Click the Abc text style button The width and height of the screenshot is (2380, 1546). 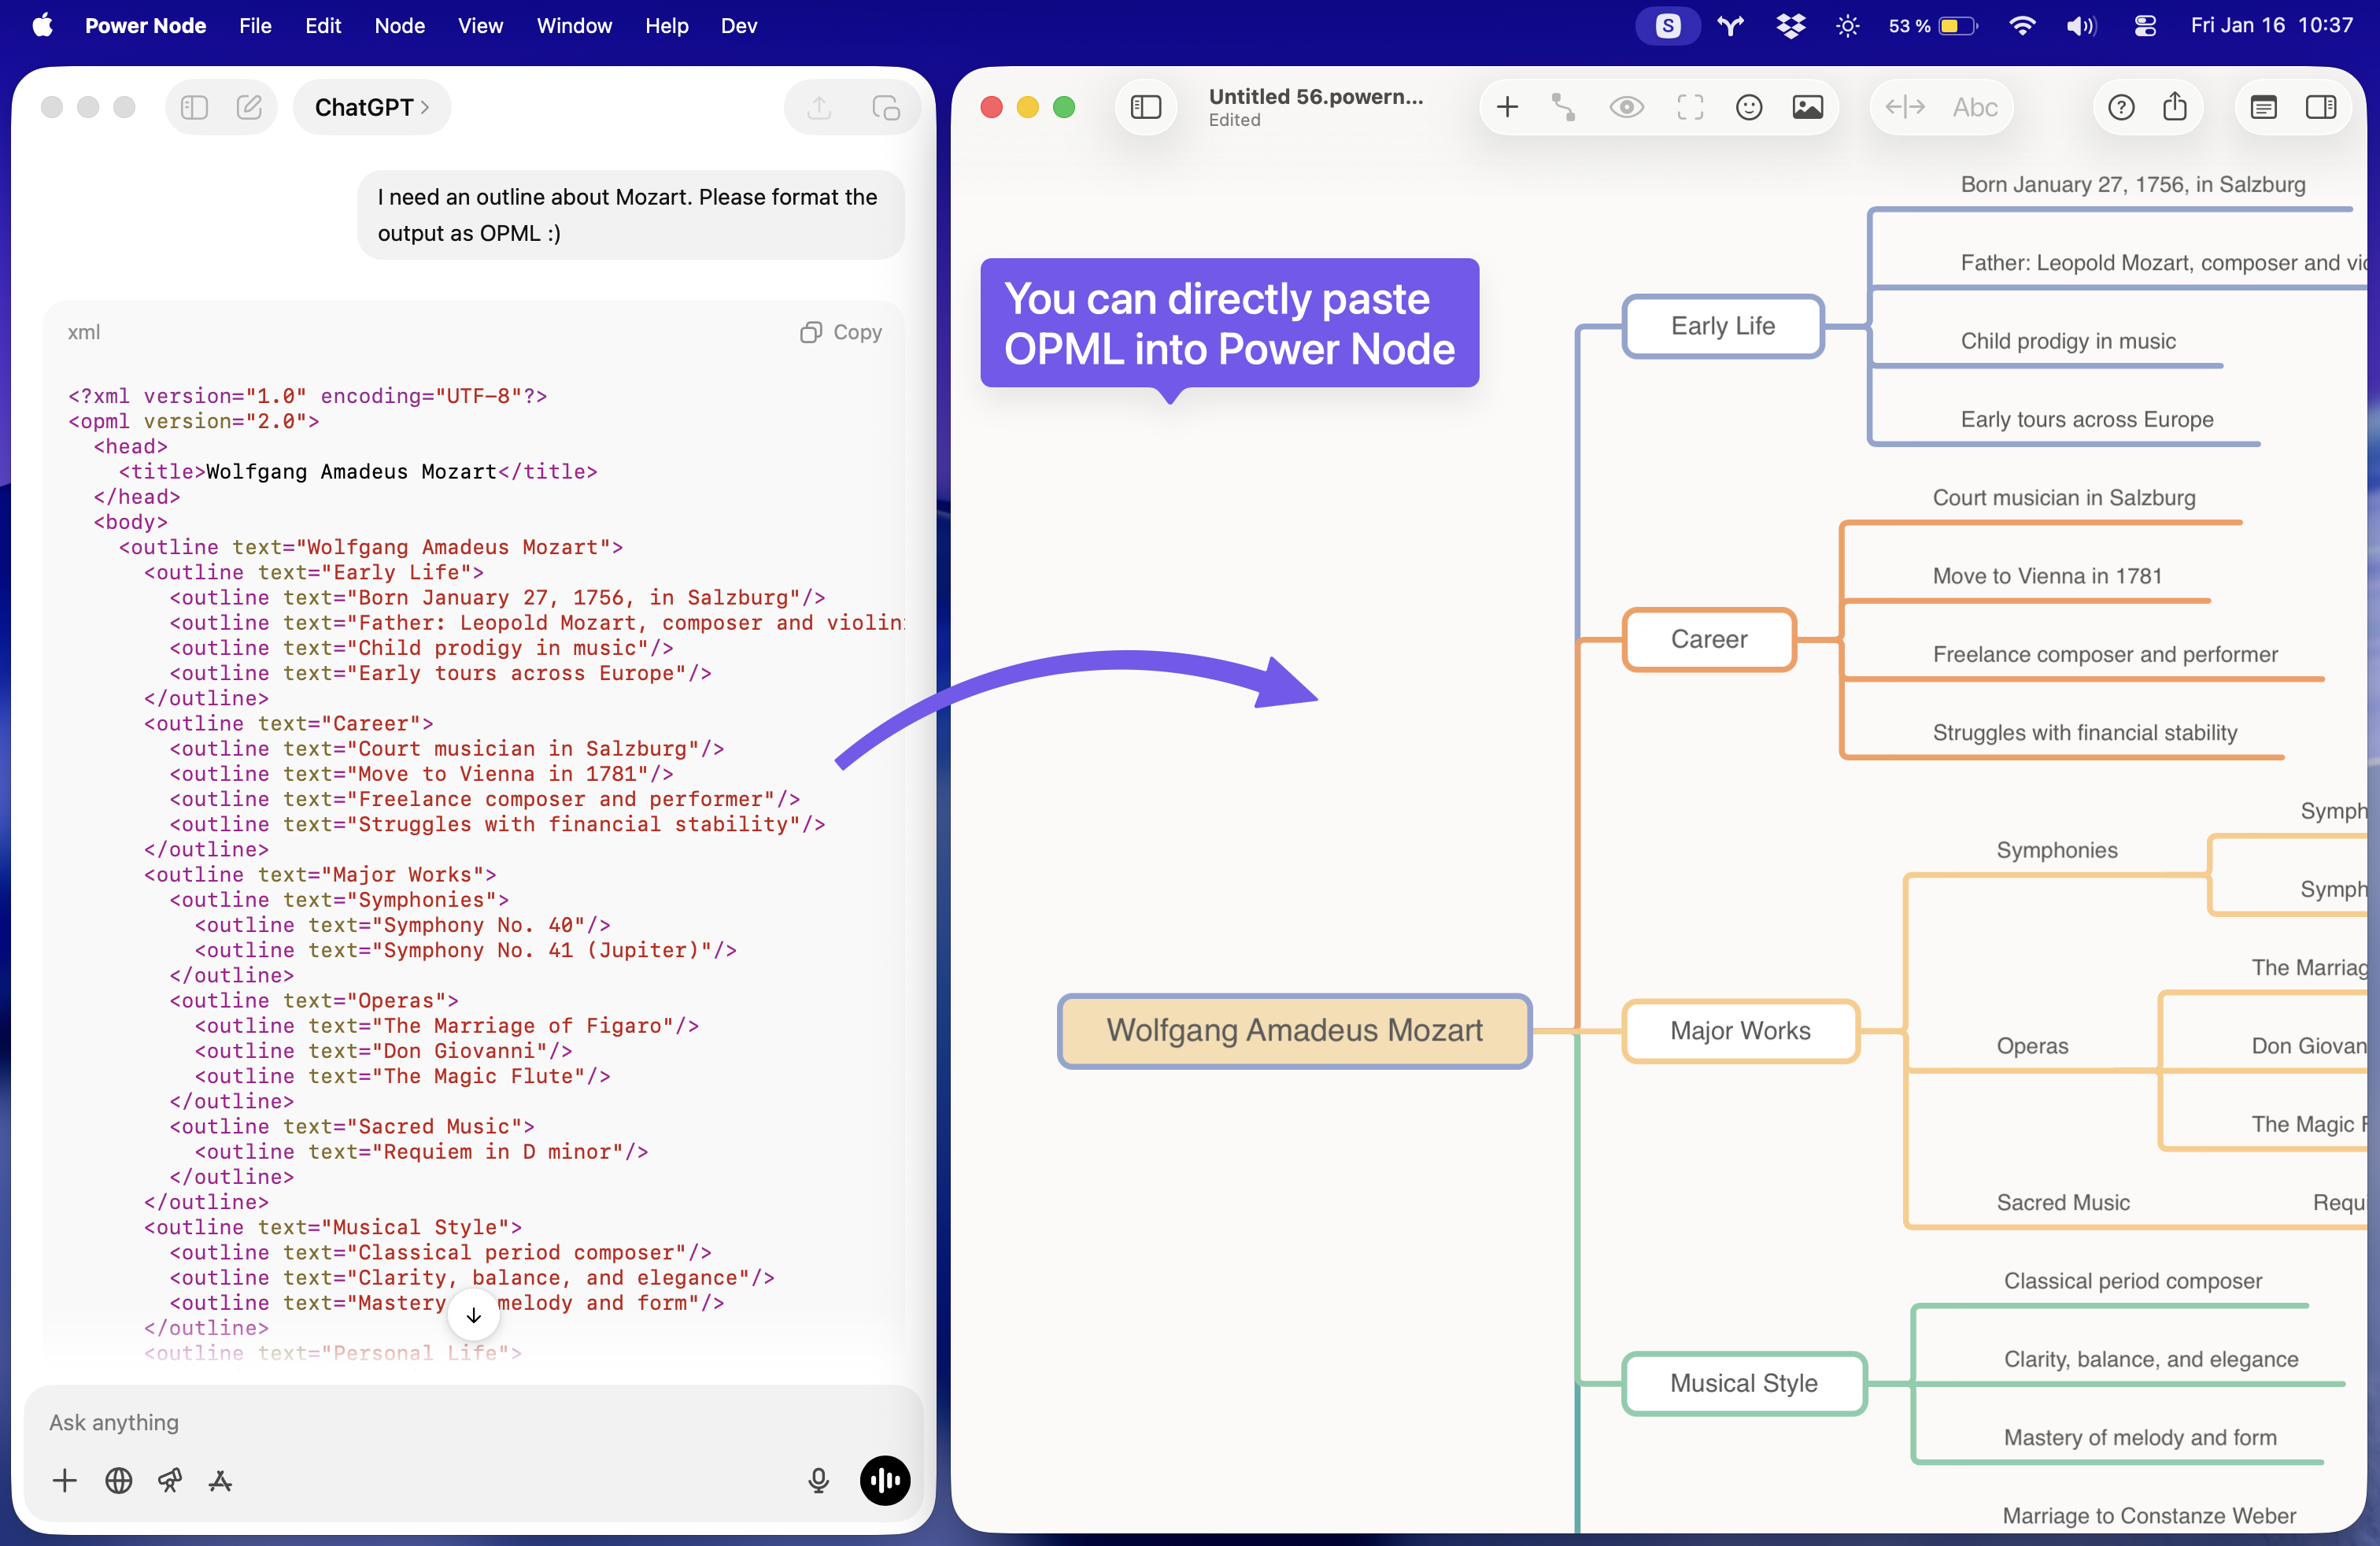coord(1975,107)
